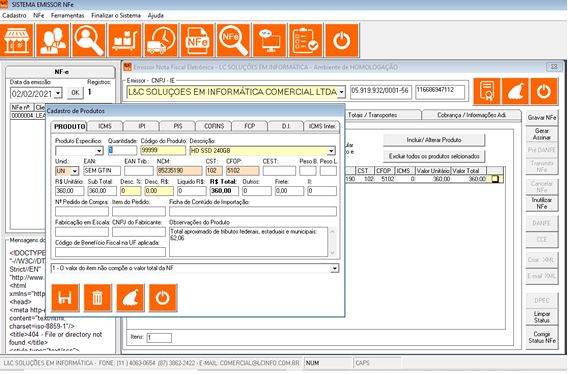Open the Ferramentas menu
The image size is (568, 374).
(67, 16)
